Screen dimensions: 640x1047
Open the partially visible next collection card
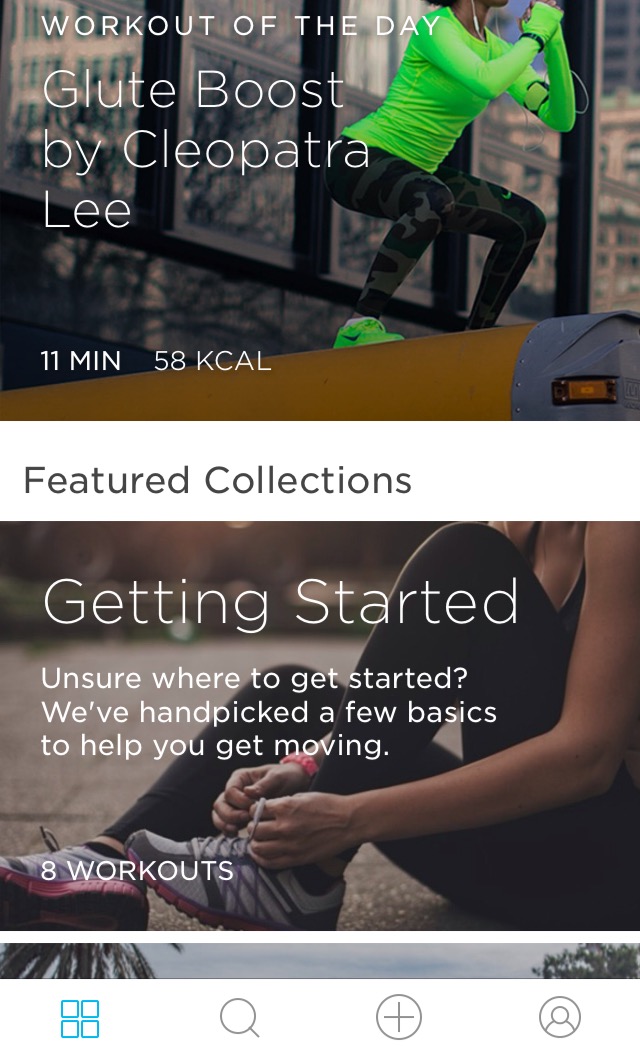coord(320,961)
